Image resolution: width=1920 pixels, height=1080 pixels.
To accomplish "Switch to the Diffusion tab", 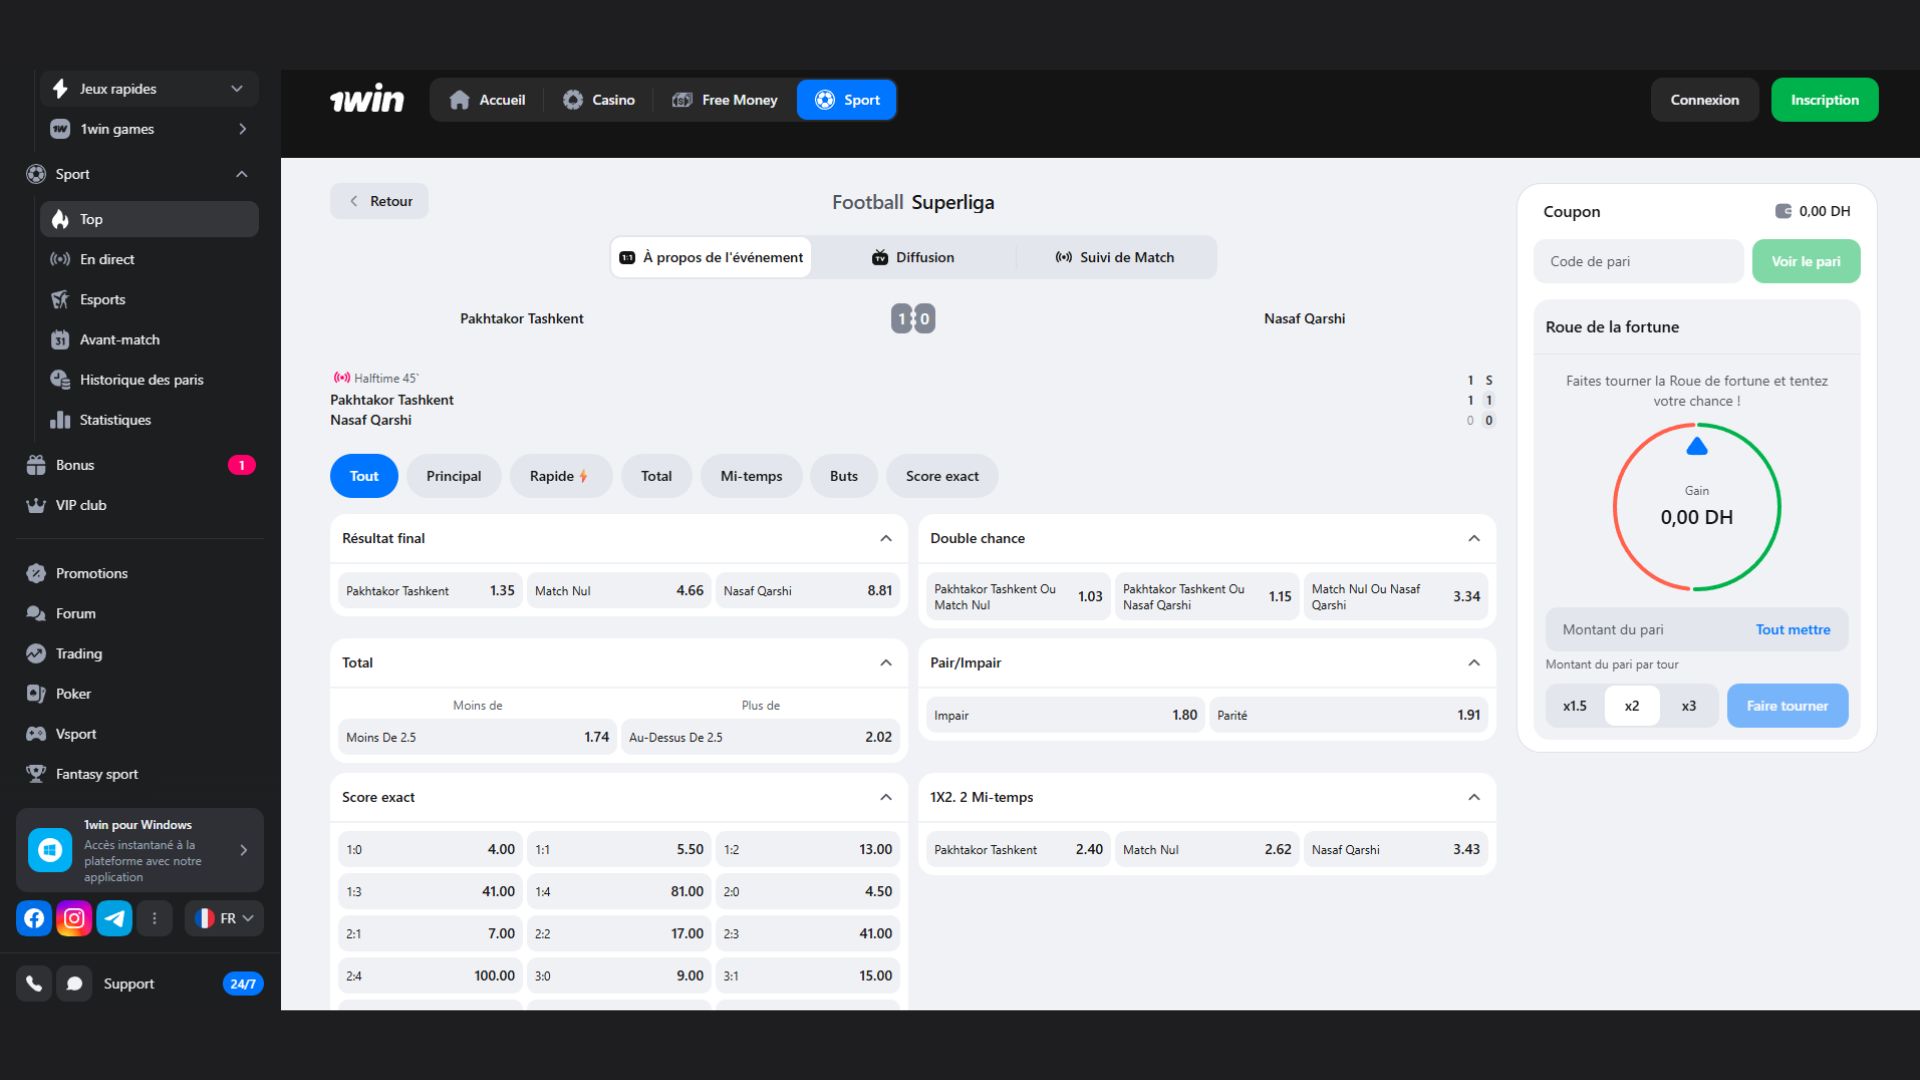I will (912, 257).
